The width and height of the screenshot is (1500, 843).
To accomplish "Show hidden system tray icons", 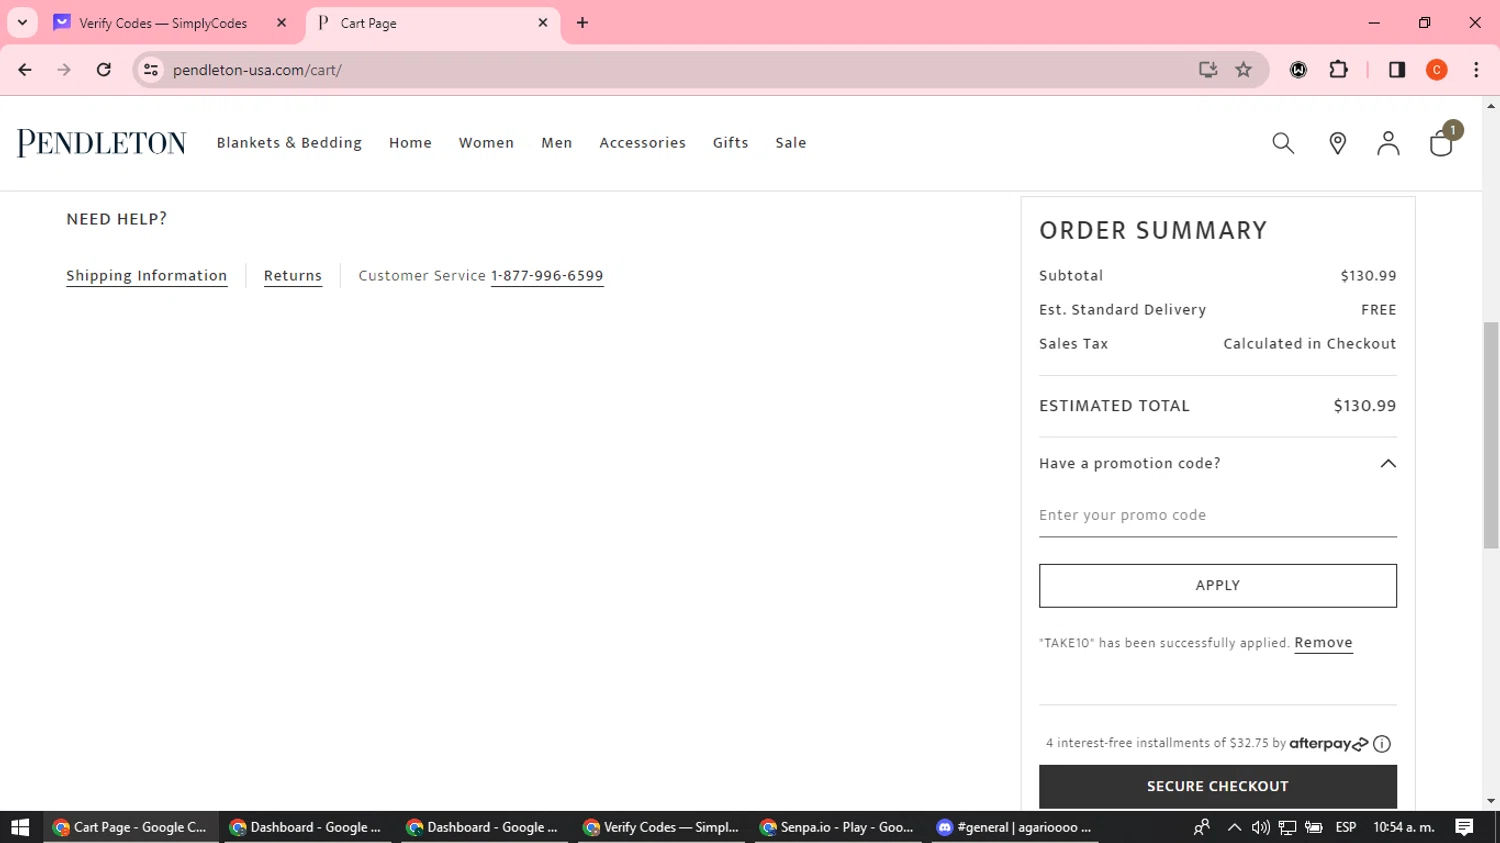I will [1234, 827].
